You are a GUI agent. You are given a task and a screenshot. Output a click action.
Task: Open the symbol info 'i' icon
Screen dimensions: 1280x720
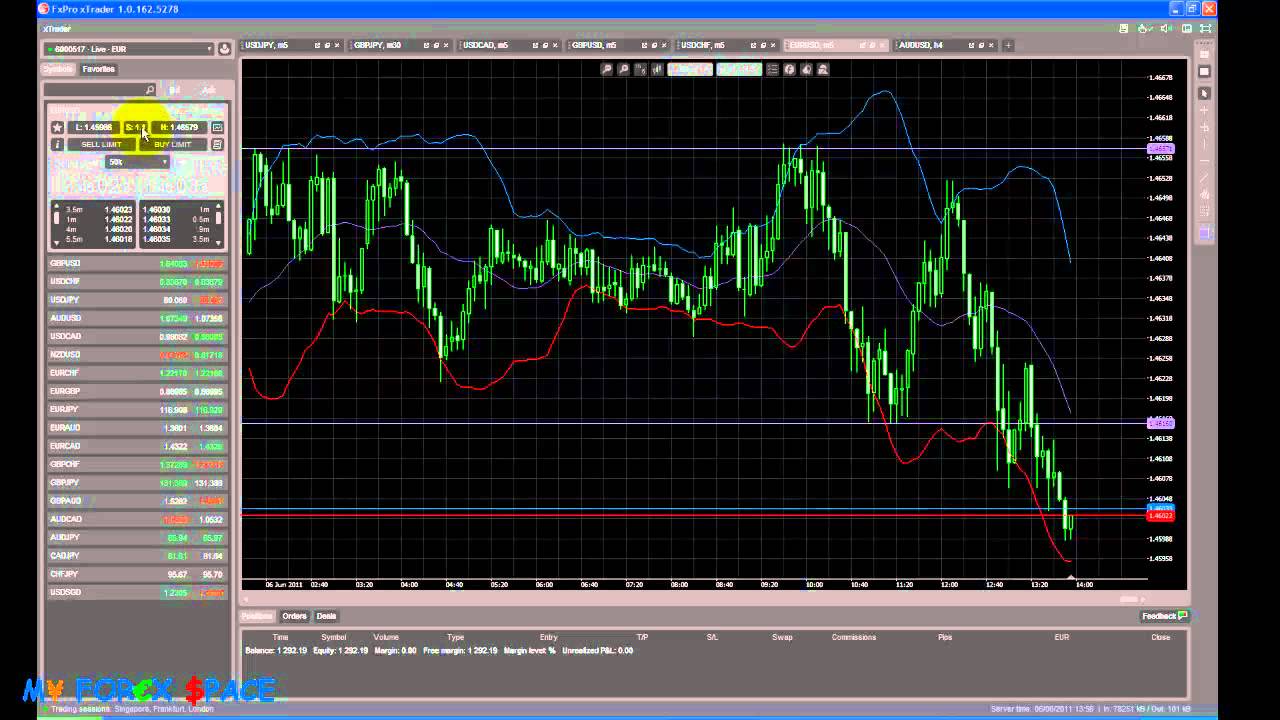pos(57,144)
